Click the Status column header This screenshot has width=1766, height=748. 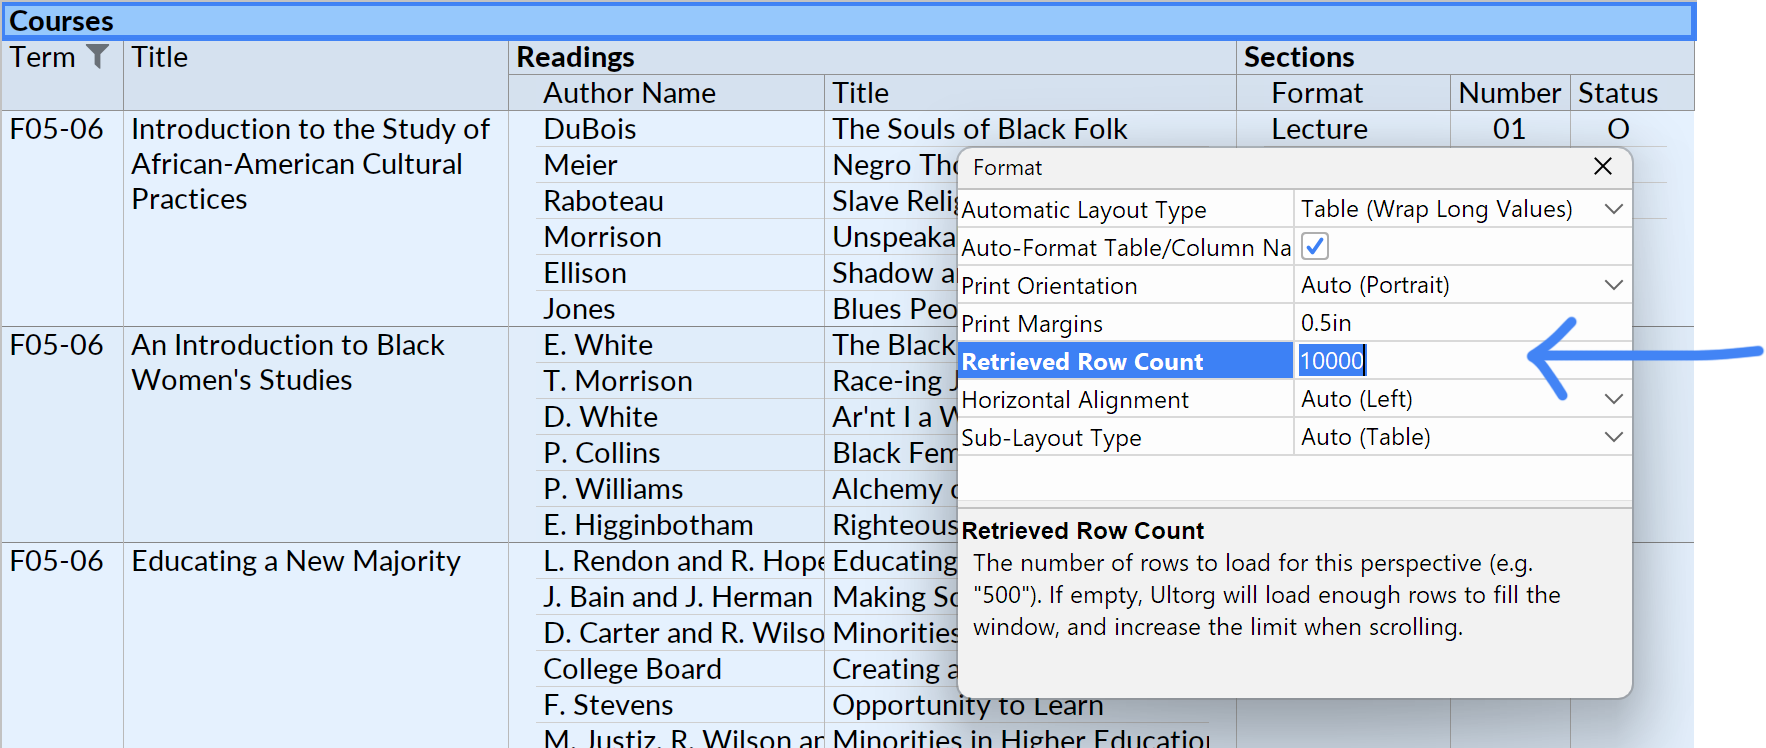pyautogui.click(x=1632, y=93)
